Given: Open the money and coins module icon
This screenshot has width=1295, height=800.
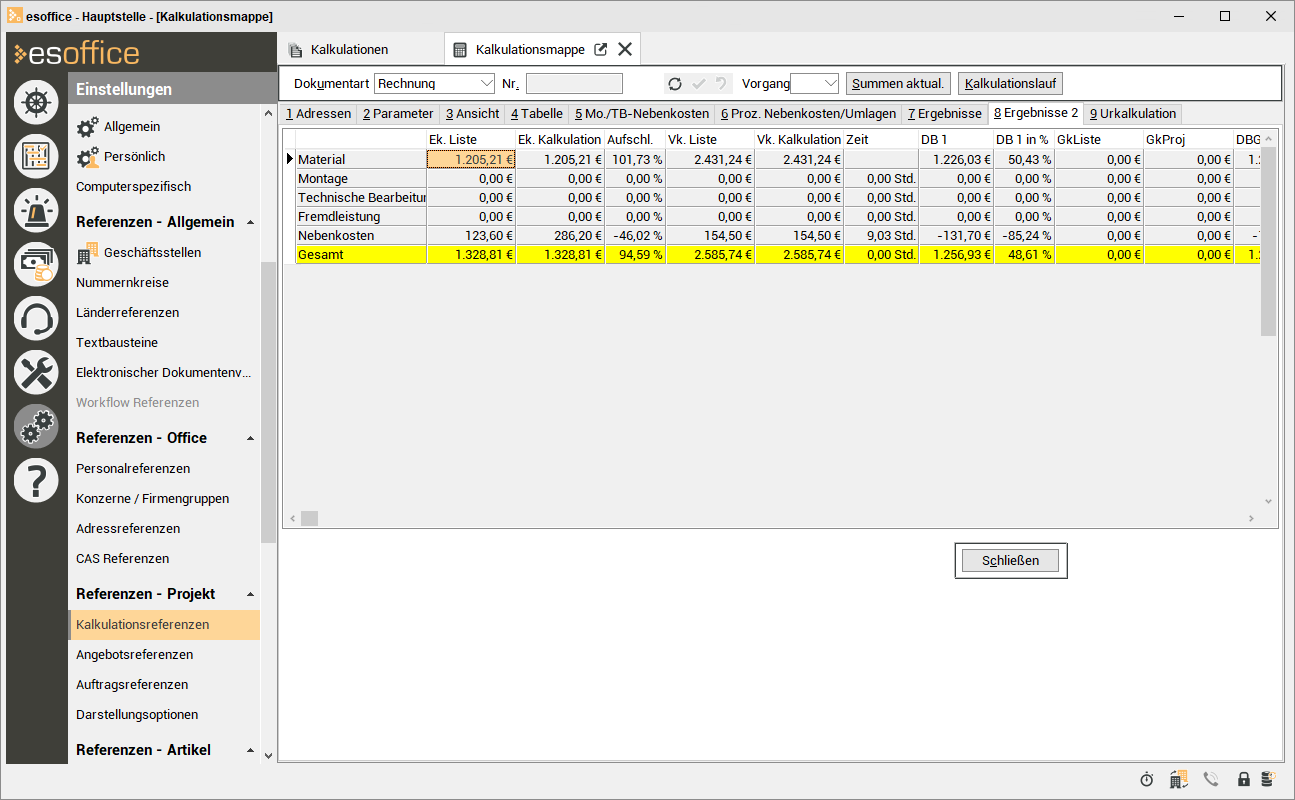Looking at the screenshot, I should [x=36, y=264].
